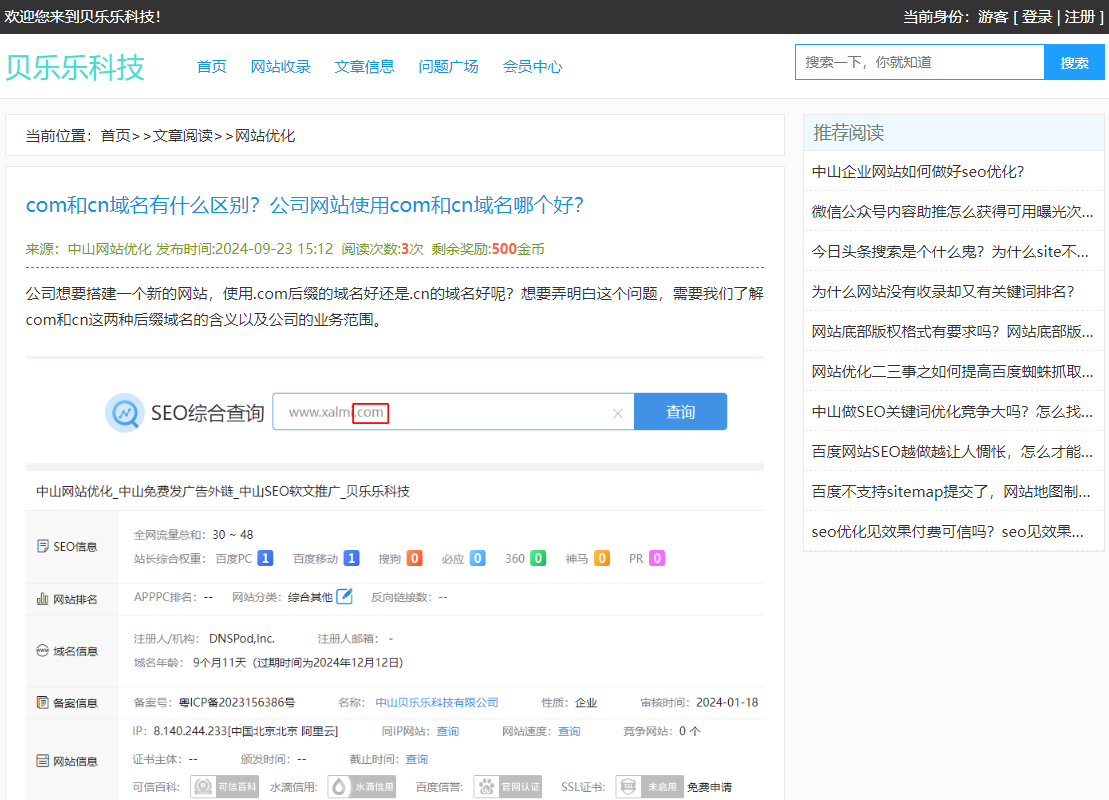This screenshot has width=1109, height=800.
Task: Click the 域名信息 www icon
Action: coord(42,651)
